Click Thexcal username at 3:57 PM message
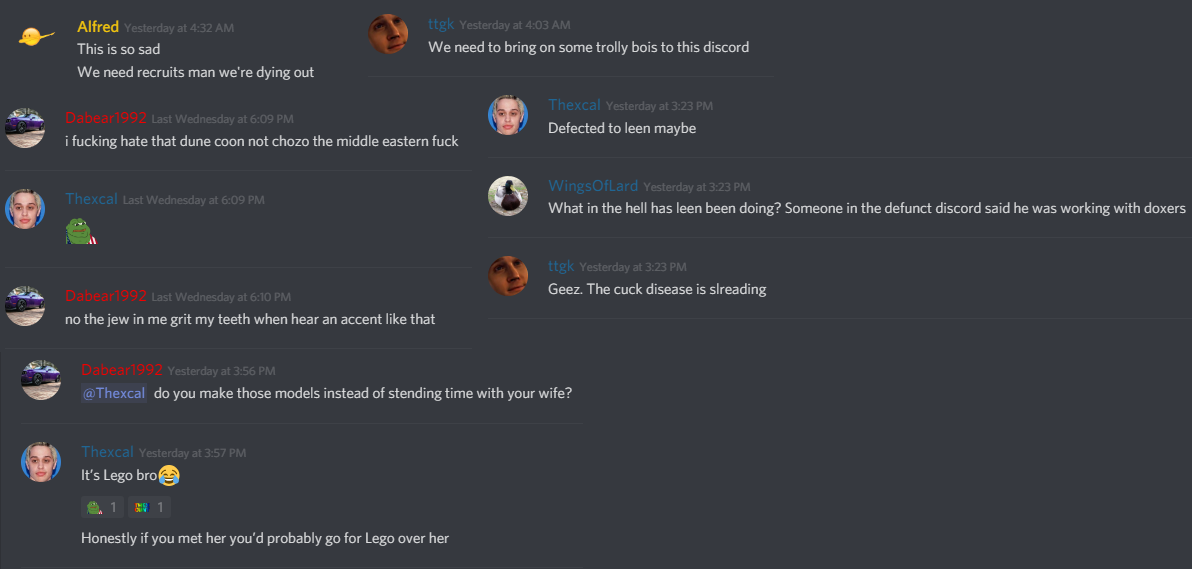The width and height of the screenshot is (1192, 569). click(107, 452)
